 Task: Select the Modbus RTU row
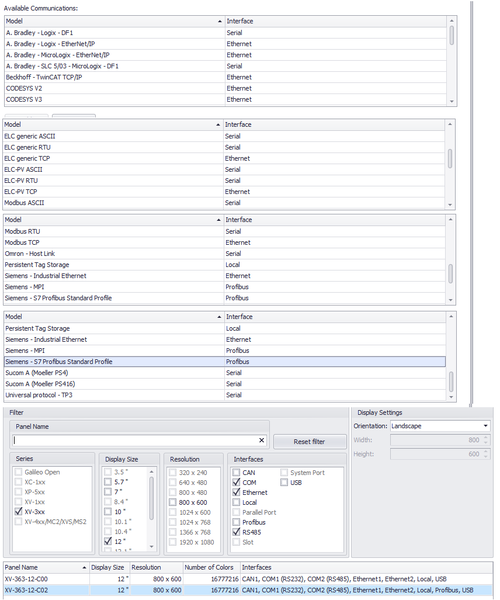coord(225,232)
